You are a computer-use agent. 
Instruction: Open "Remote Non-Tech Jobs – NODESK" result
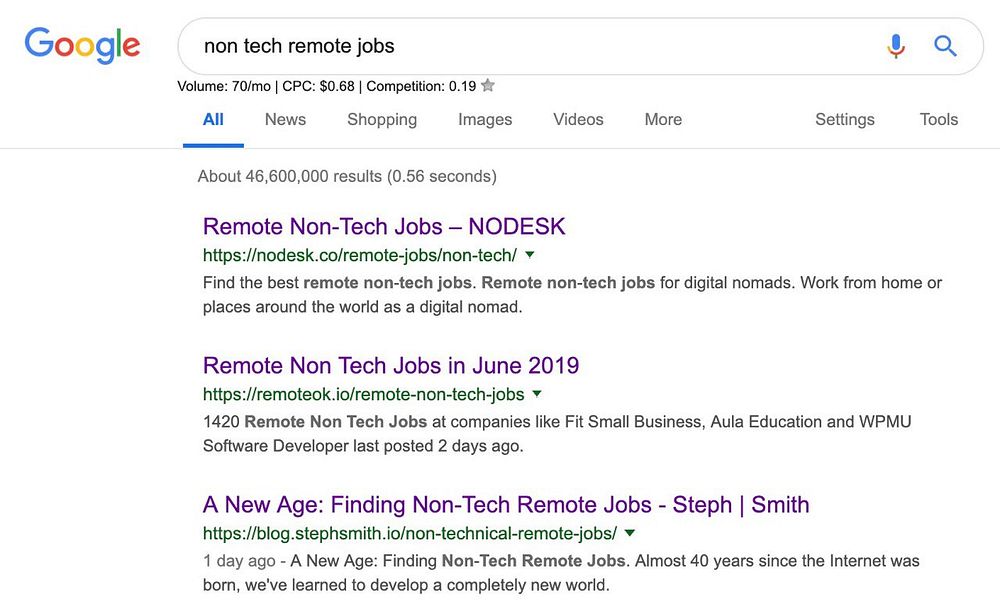[x=384, y=226]
